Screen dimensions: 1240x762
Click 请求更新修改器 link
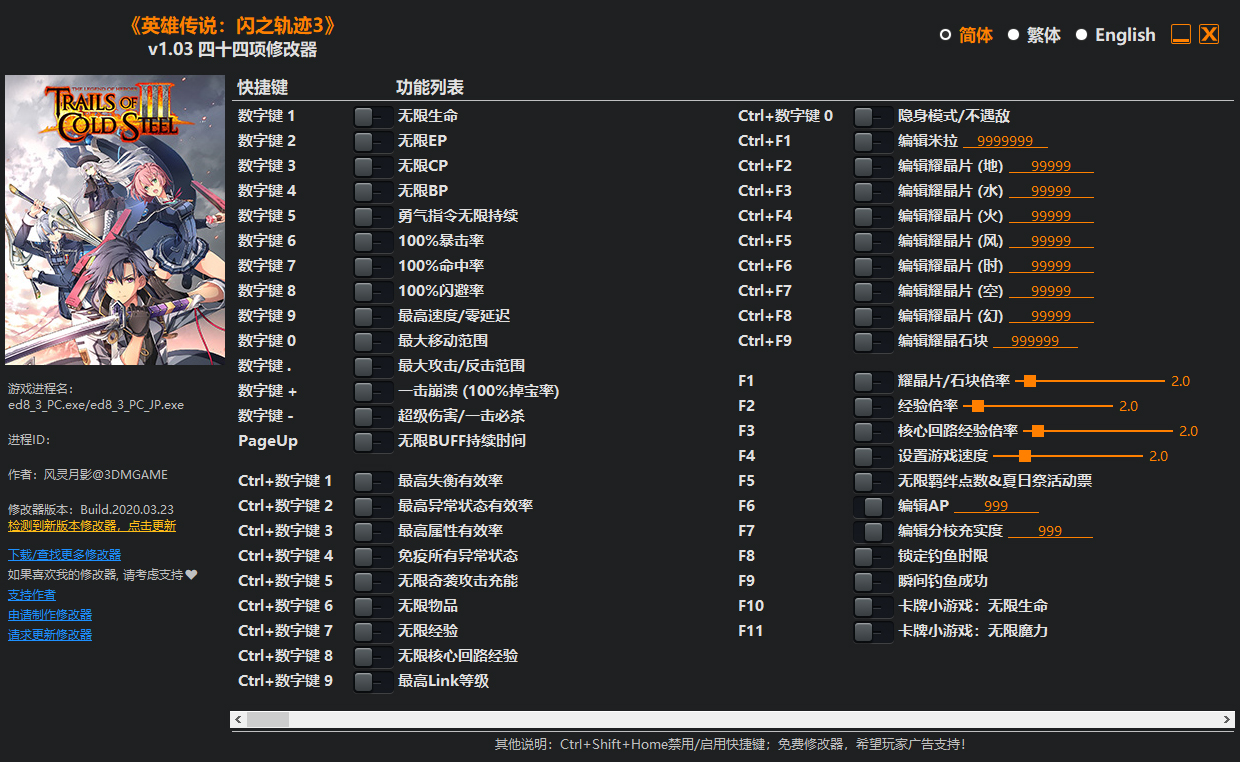click(50, 635)
